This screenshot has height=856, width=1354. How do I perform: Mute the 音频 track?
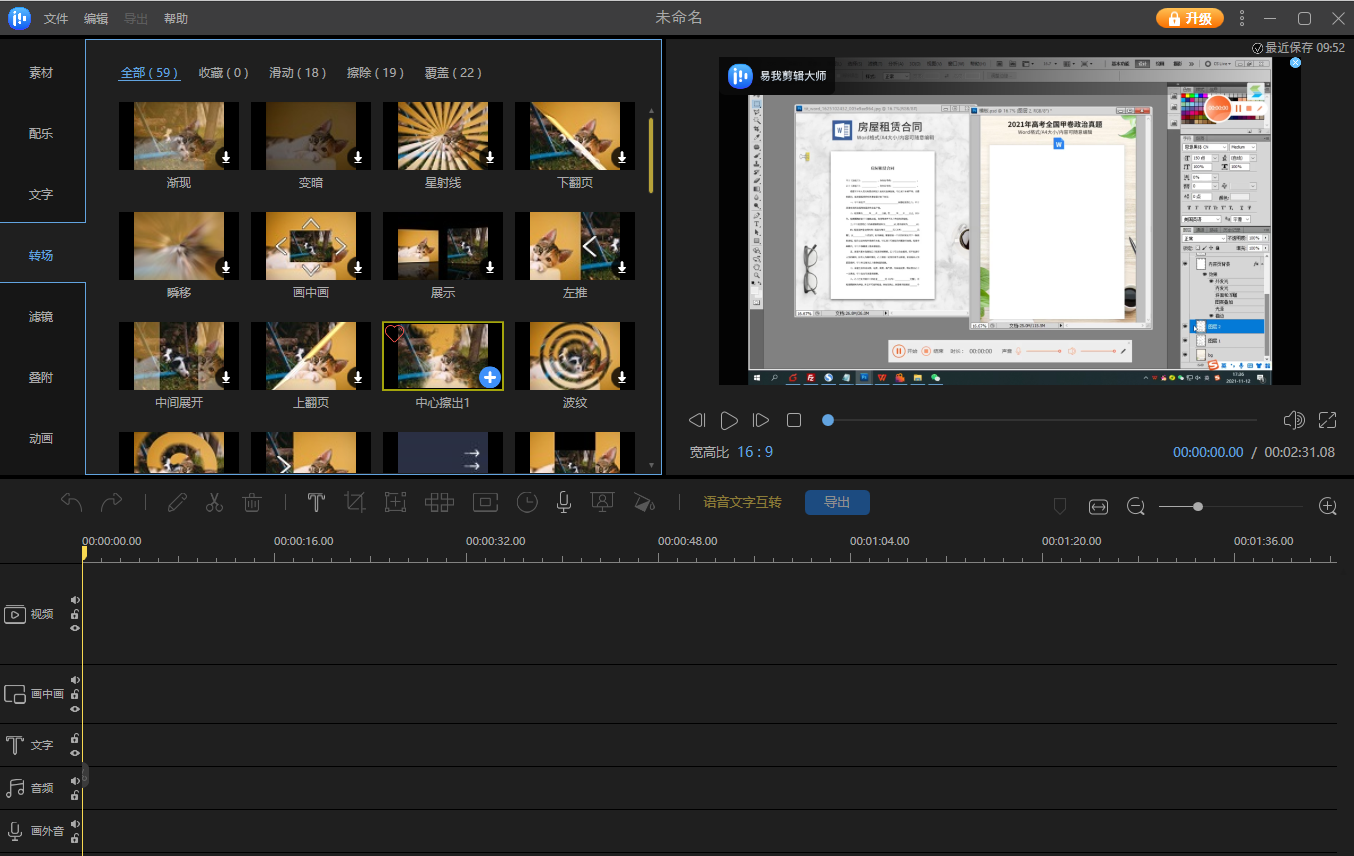tap(75, 781)
